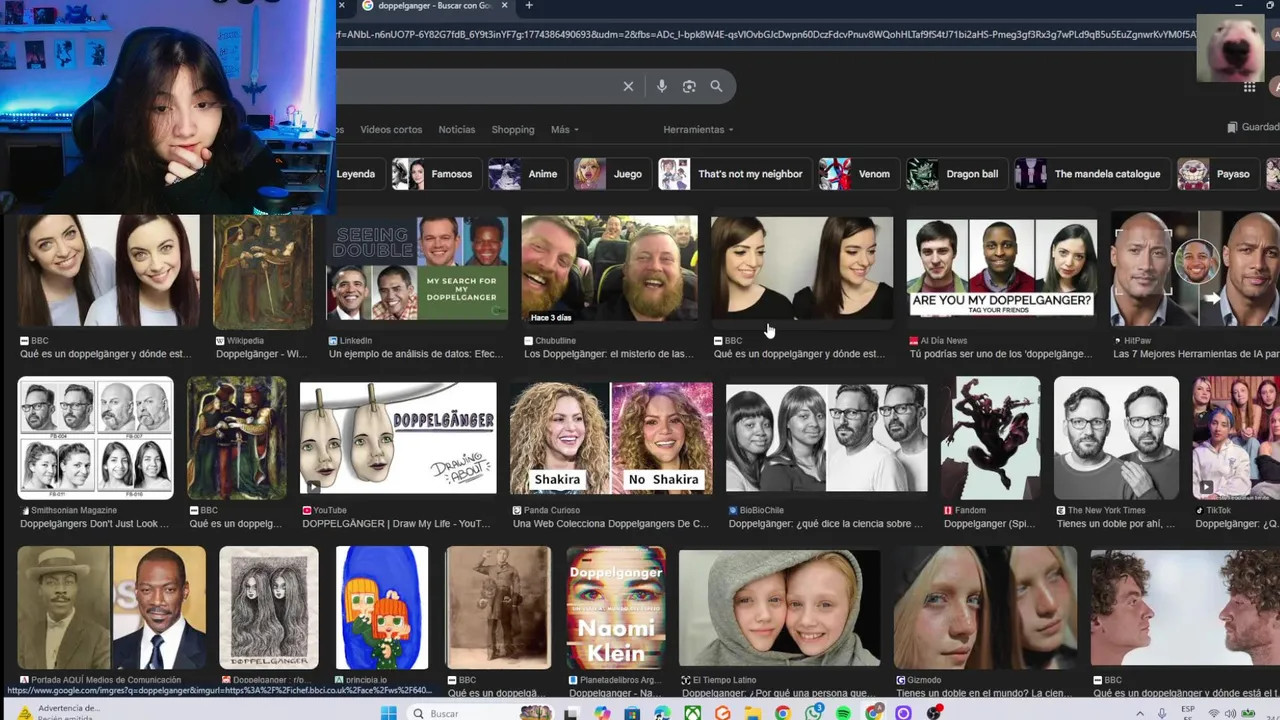1280x720 pixels.
Task: Switch to the Noticias tab
Action: 457,130
